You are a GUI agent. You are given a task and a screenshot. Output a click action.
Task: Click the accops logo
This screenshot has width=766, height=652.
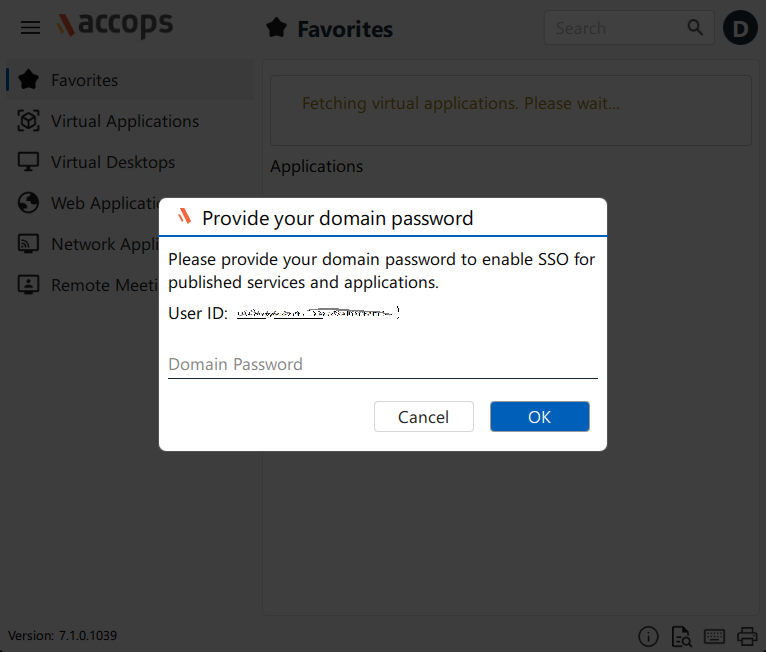(115, 24)
